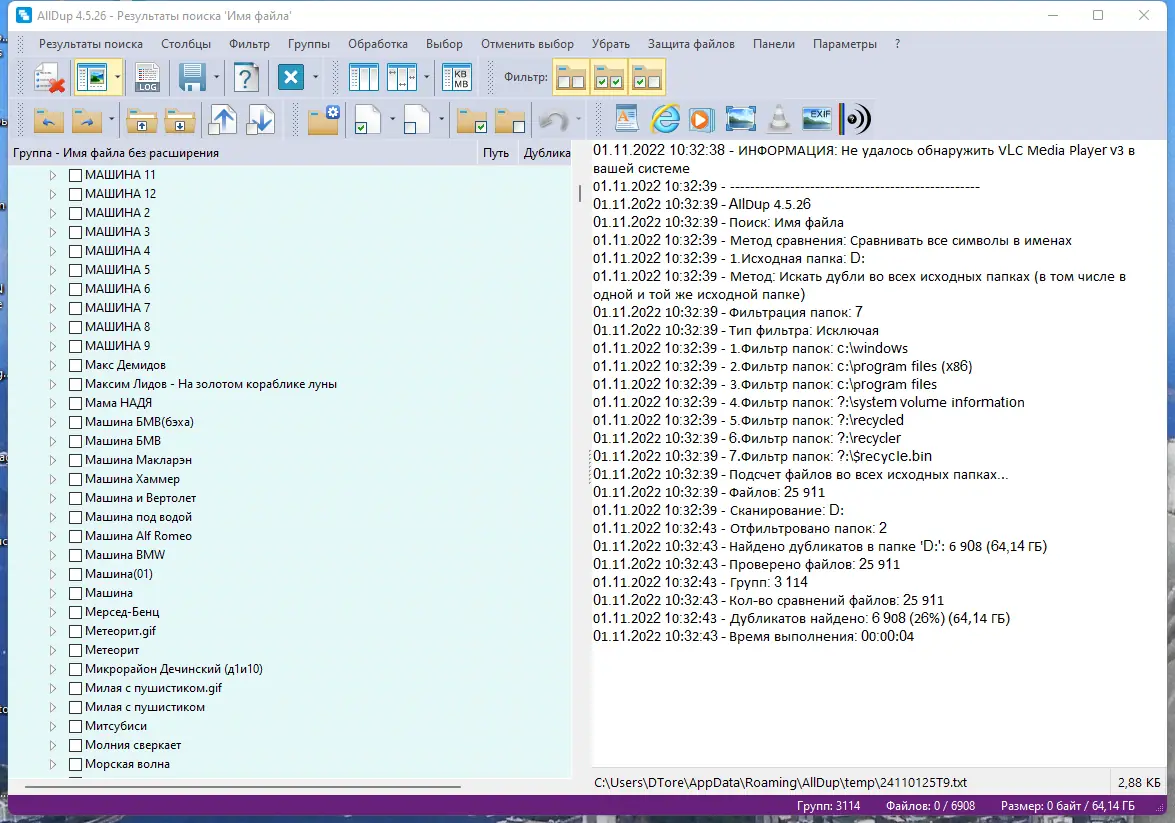
Task: Toggle the preview panel toolbar button
Action: click(92, 77)
